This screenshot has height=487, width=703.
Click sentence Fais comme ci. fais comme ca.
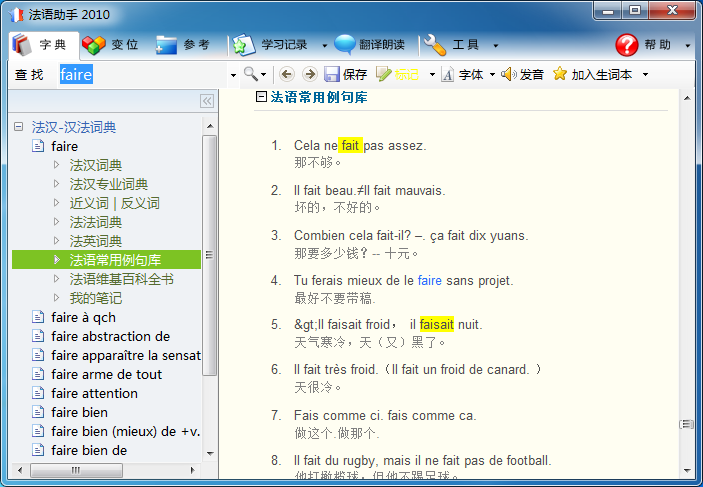[385, 416]
